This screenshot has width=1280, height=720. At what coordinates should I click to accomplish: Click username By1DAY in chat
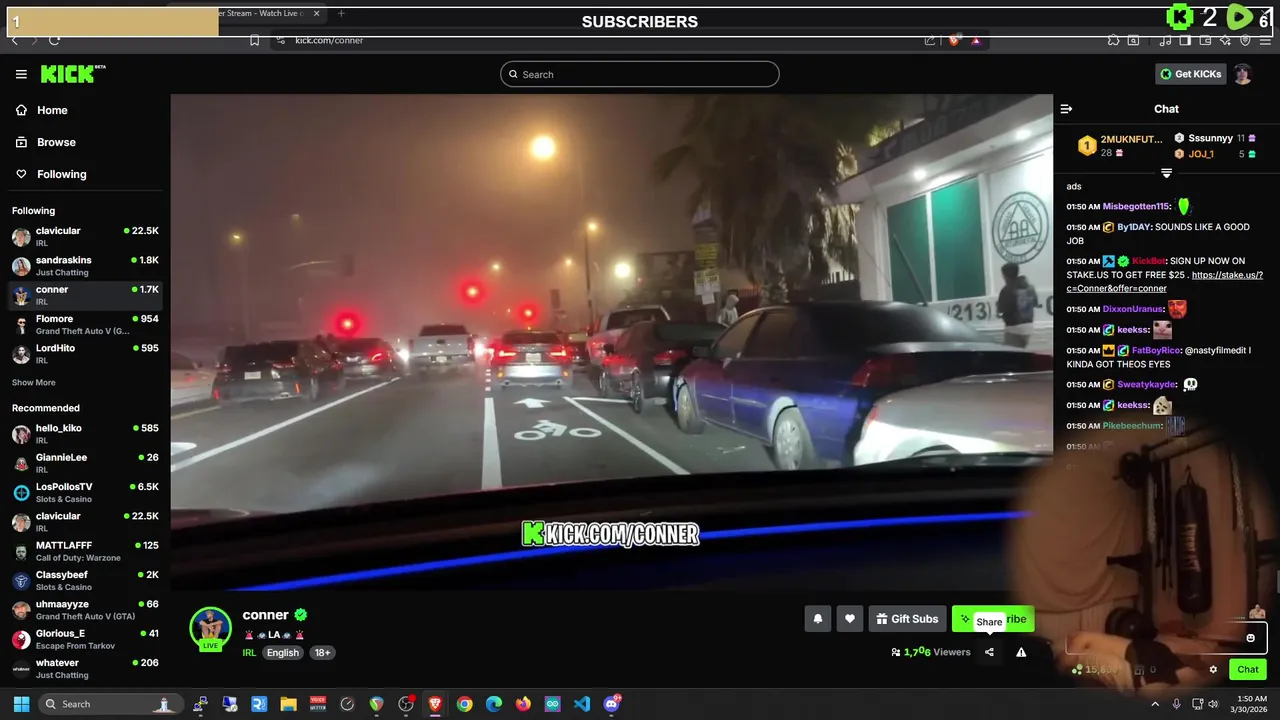pos(1134,227)
